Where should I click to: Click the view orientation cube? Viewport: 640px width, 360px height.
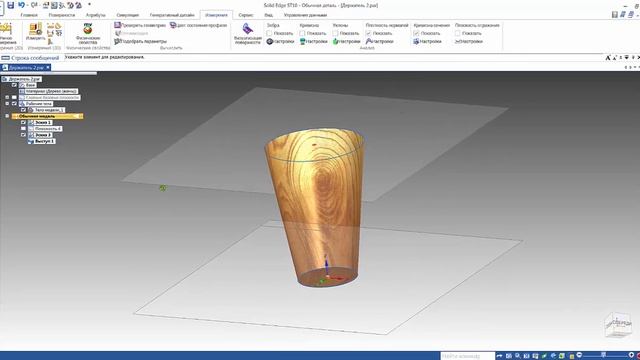[x=619, y=324]
